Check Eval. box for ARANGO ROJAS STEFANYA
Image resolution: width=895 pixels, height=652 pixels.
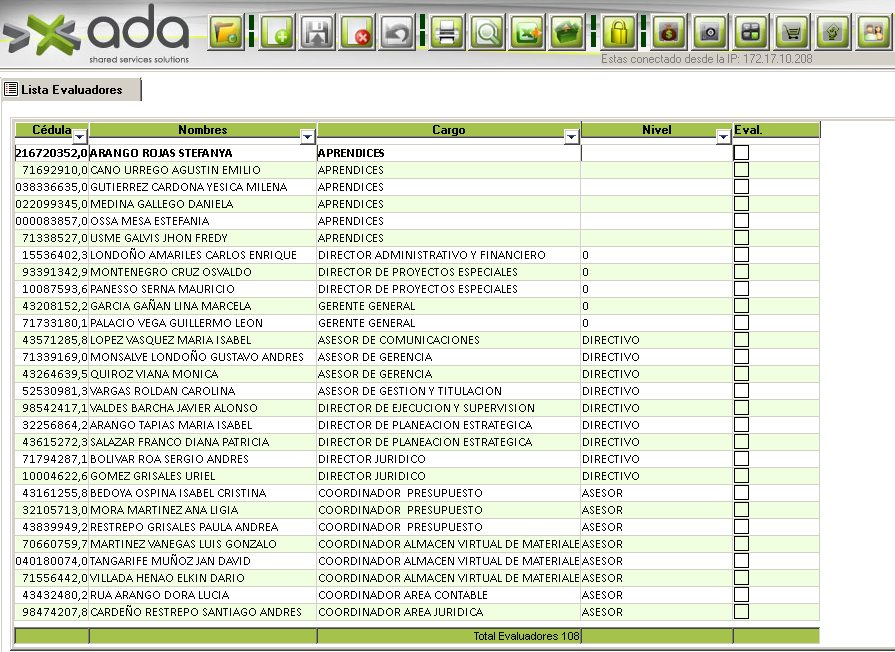coord(741,153)
